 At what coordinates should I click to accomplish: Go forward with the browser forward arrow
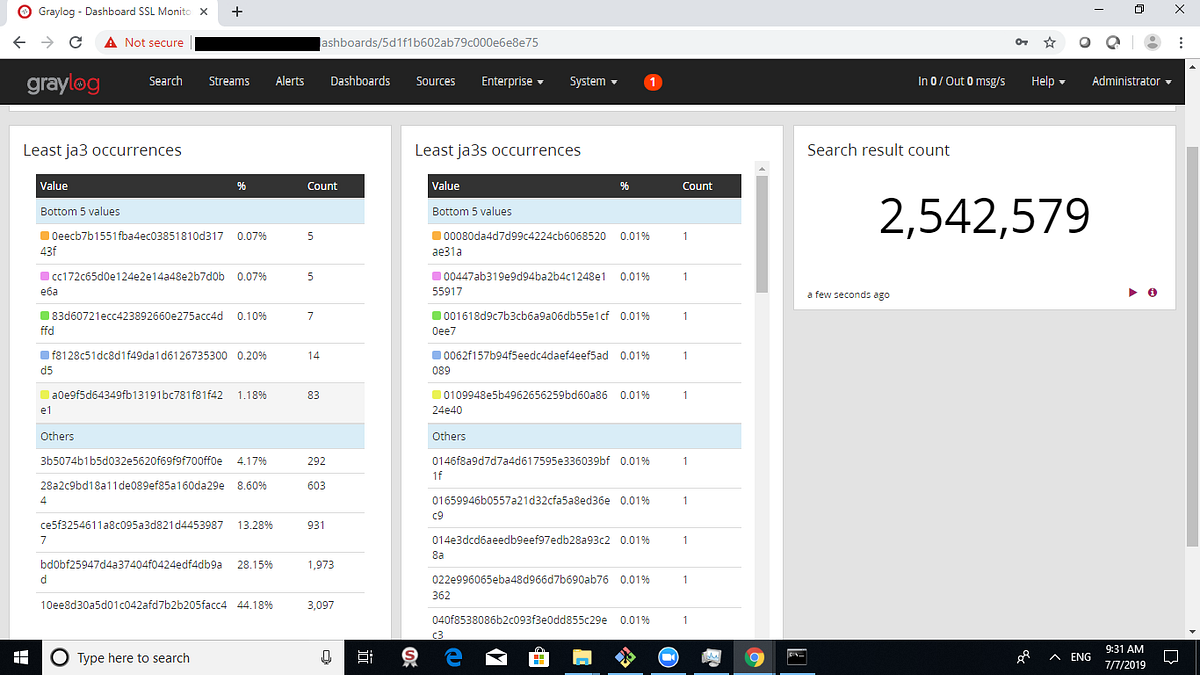pyautogui.click(x=47, y=42)
